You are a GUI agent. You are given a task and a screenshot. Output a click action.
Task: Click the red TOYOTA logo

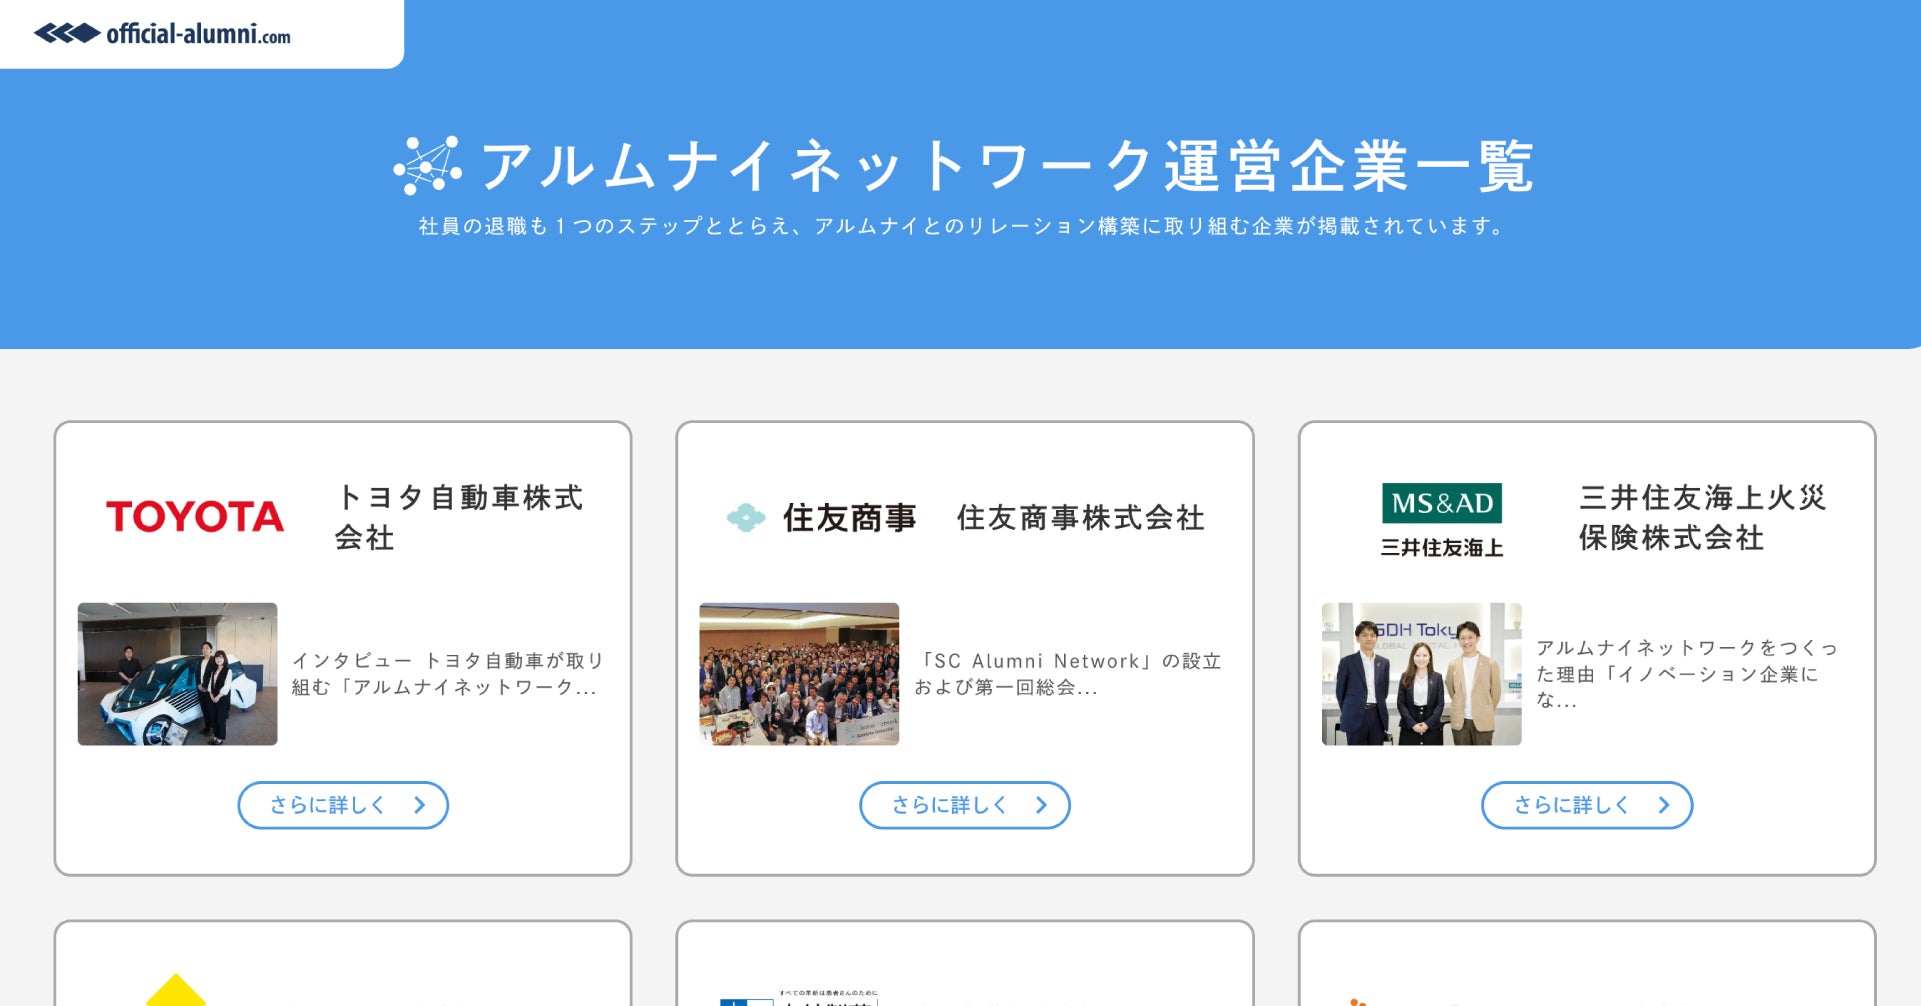(195, 517)
